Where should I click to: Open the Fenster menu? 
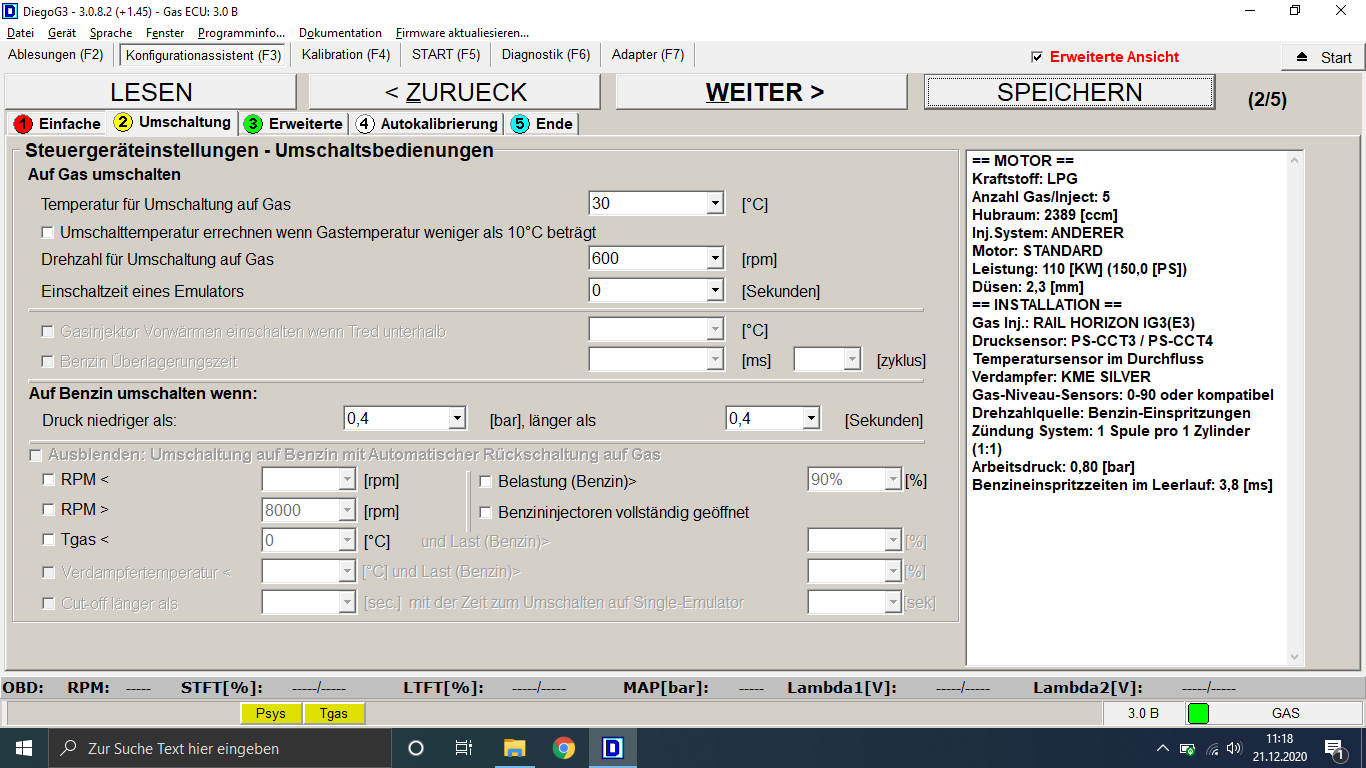(165, 33)
